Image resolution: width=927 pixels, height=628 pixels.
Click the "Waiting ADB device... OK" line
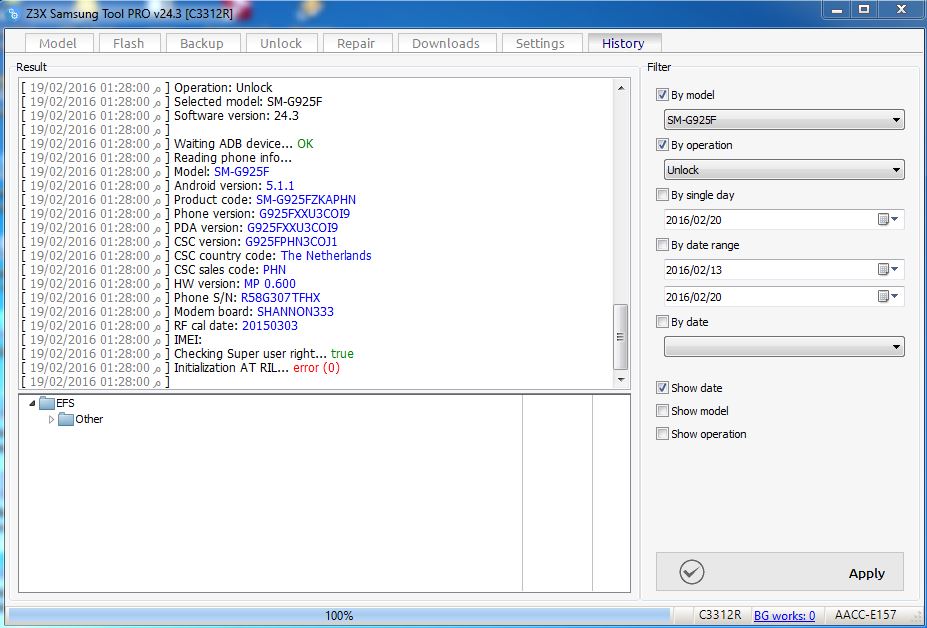pos(244,144)
